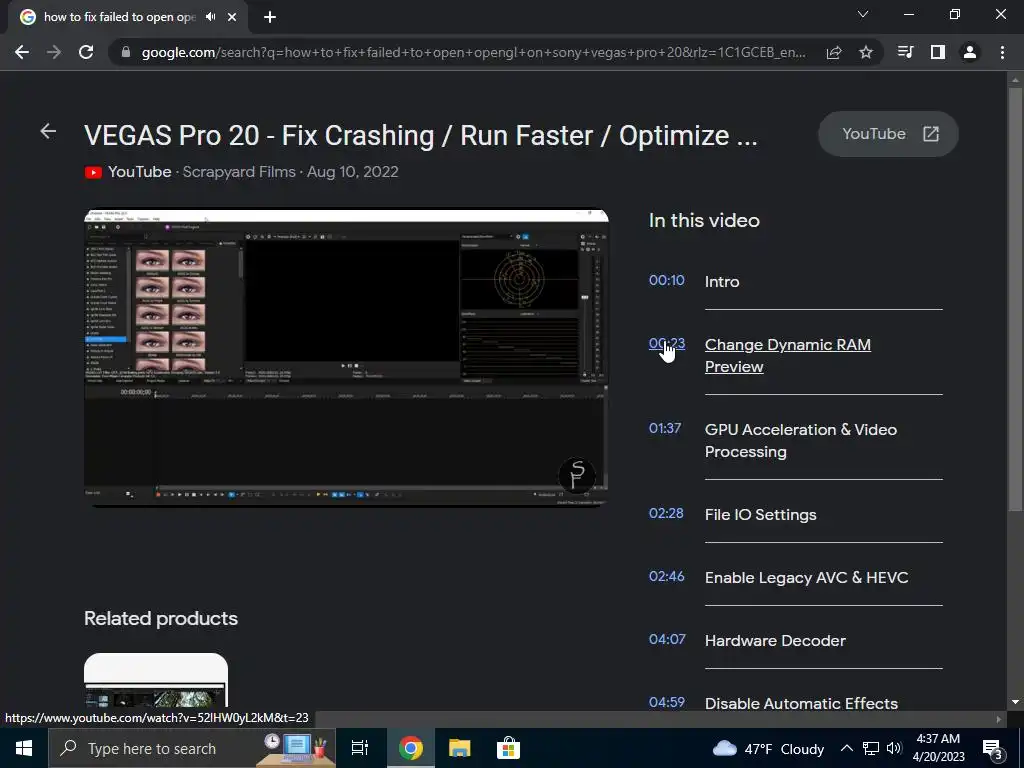The width and height of the screenshot is (1024, 768).
Task: Bookmark this page with the star icon
Action: click(866, 52)
